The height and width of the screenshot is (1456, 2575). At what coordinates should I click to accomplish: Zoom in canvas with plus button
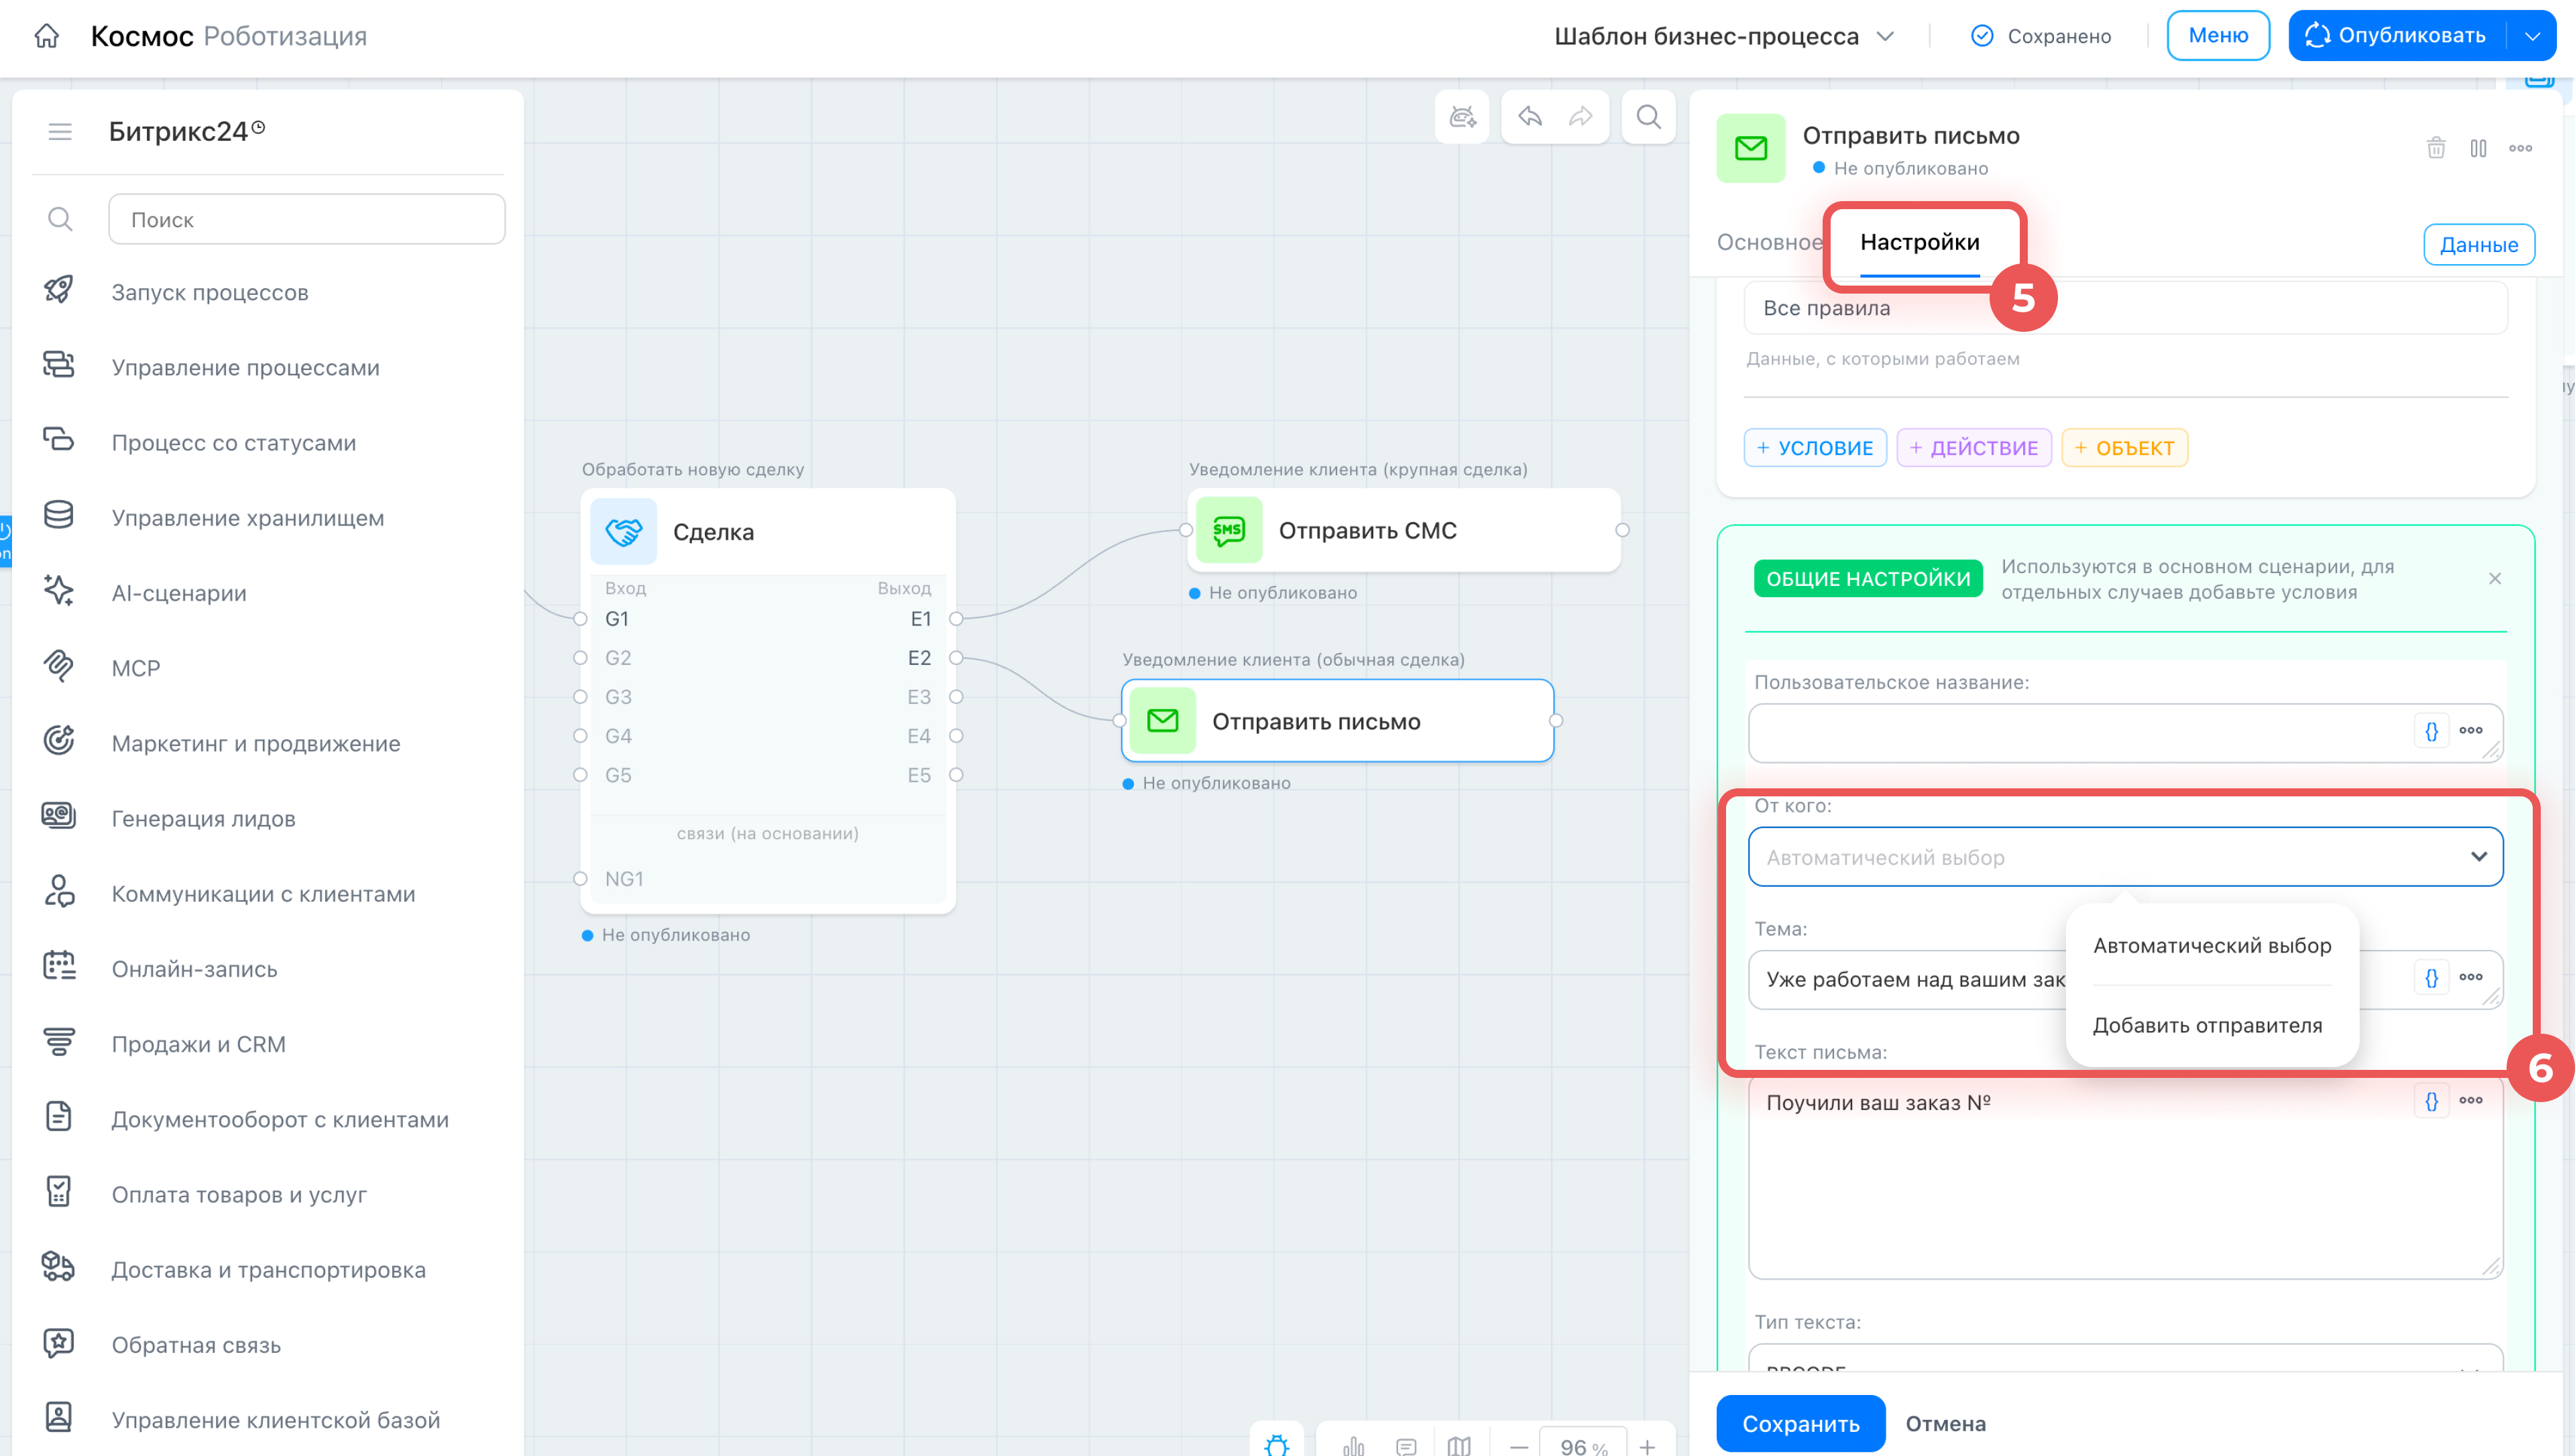[x=1646, y=1445]
